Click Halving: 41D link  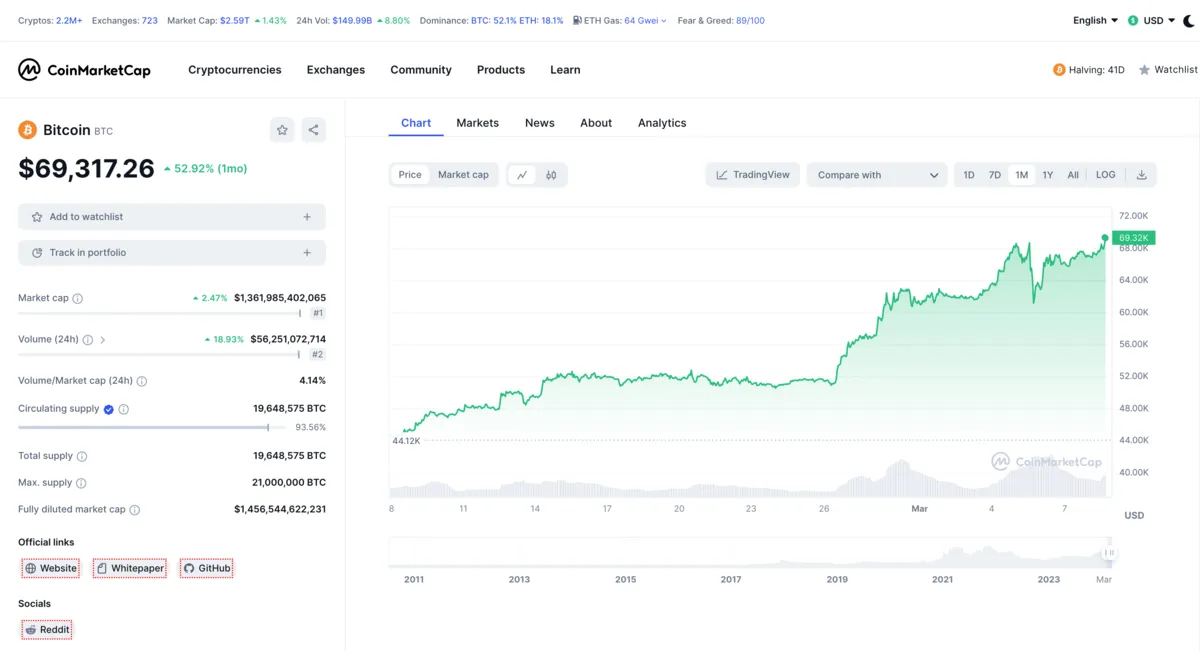pyautogui.click(x=1089, y=70)
